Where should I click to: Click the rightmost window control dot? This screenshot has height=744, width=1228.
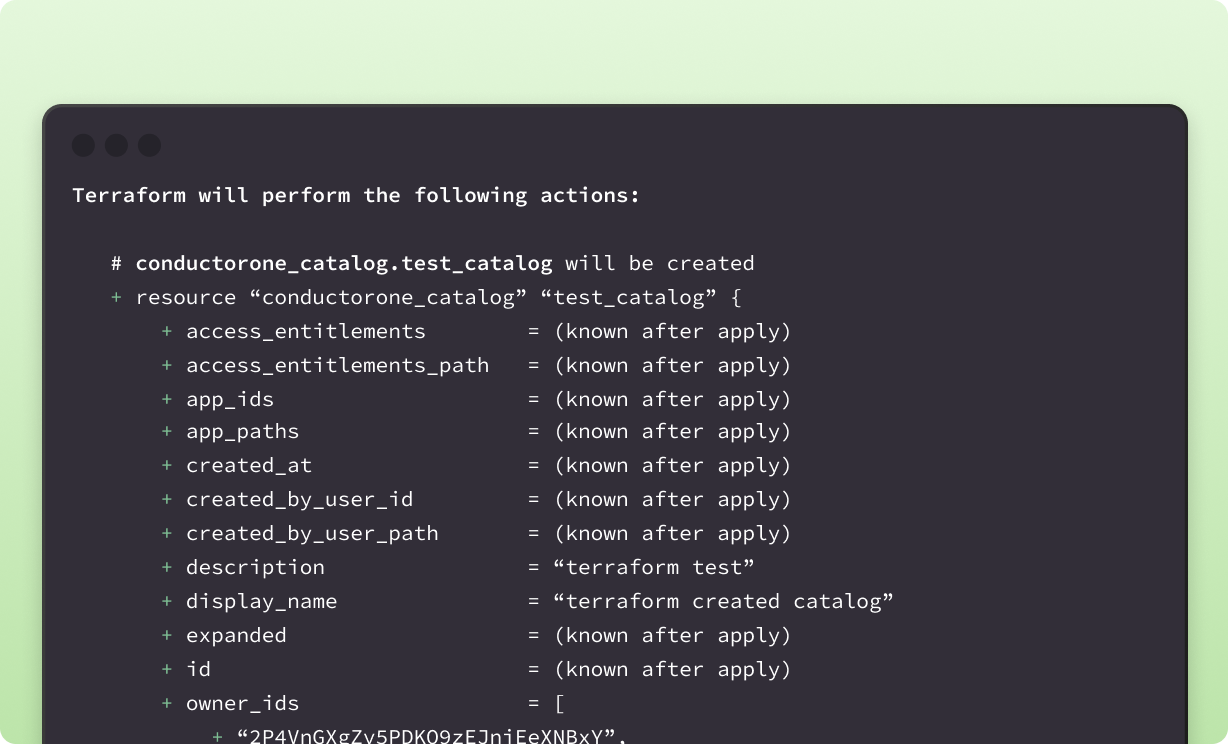(149, 146)
